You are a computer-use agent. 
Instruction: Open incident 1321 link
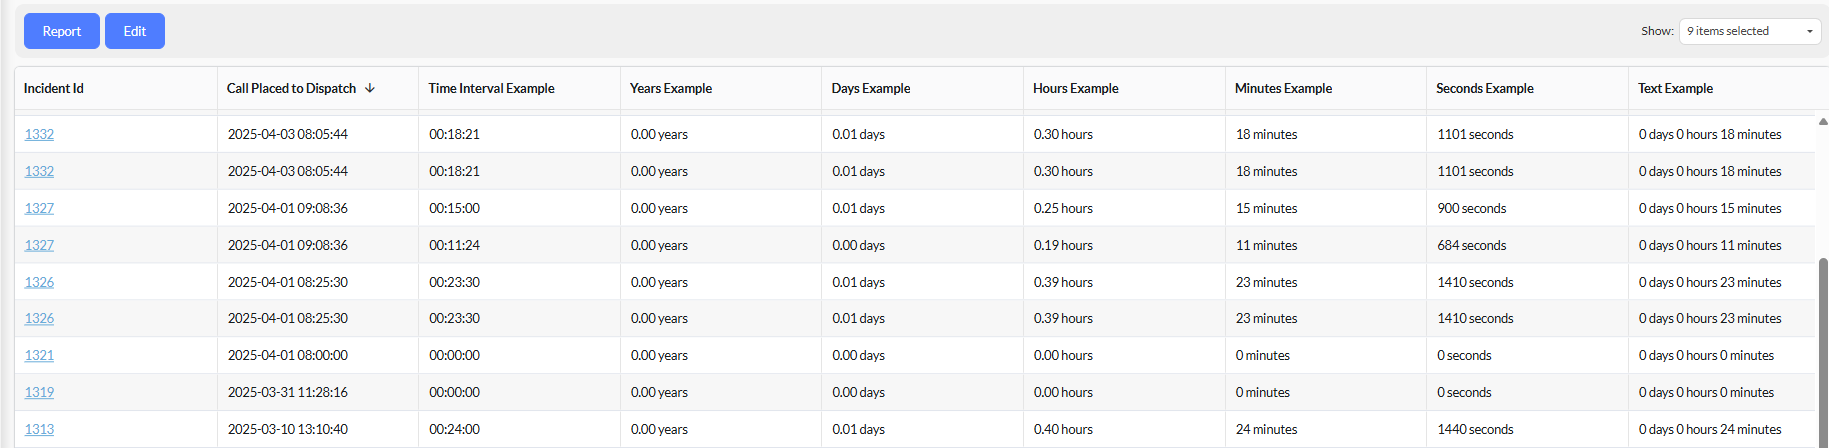pyautogui.click(x=39, y=355)
